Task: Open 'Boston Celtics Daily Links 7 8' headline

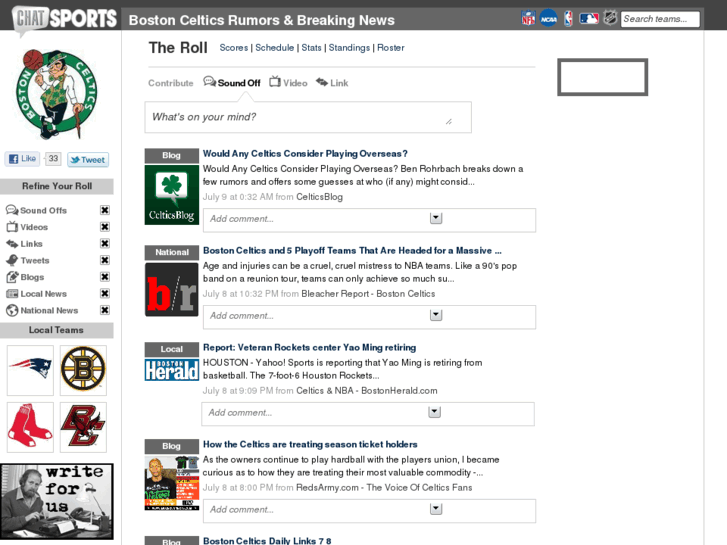Action: [x=267, y=541]
